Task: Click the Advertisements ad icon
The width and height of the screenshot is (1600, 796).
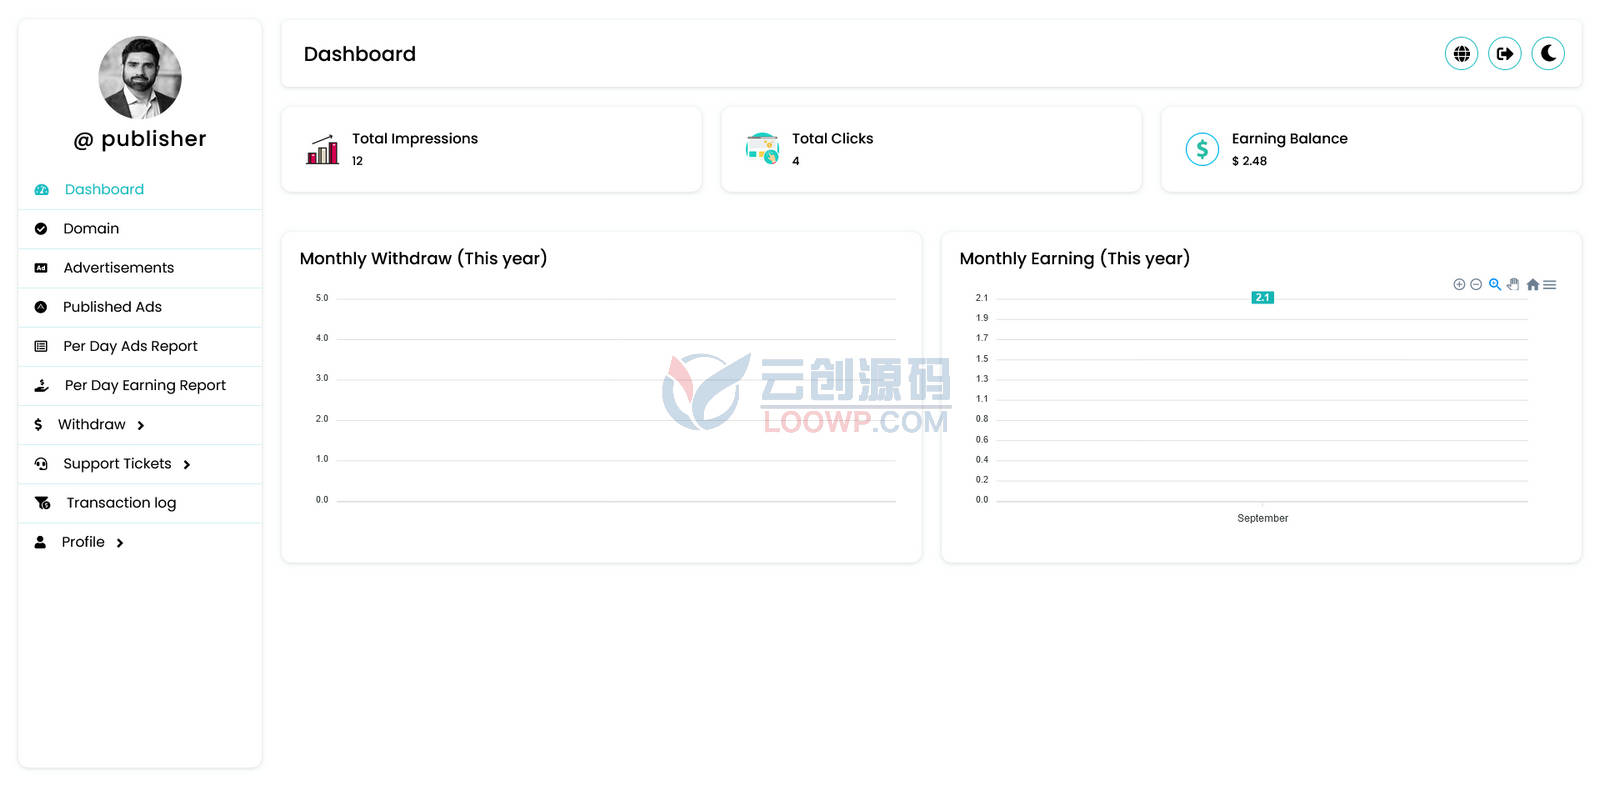Action: click(41, 268)
